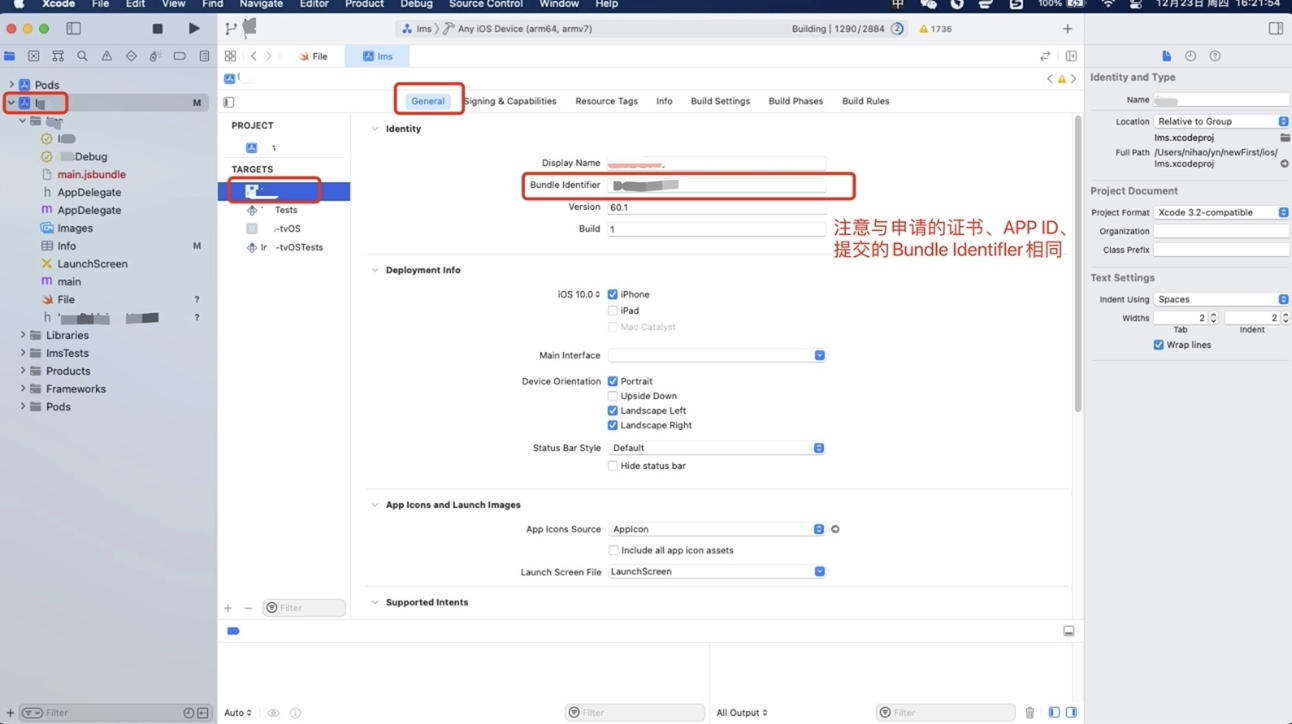Open the Symbol navigator
The width and height of the screenshot is (1292, 724).
[x=58, y=56]
